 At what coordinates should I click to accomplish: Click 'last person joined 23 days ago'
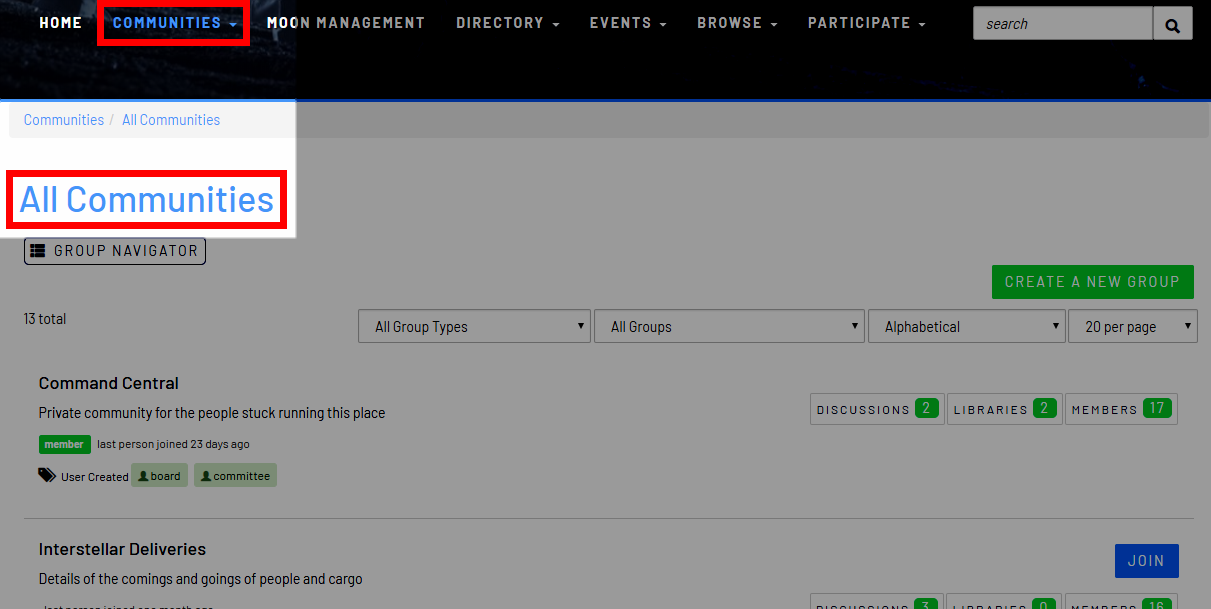click(173, 444)
